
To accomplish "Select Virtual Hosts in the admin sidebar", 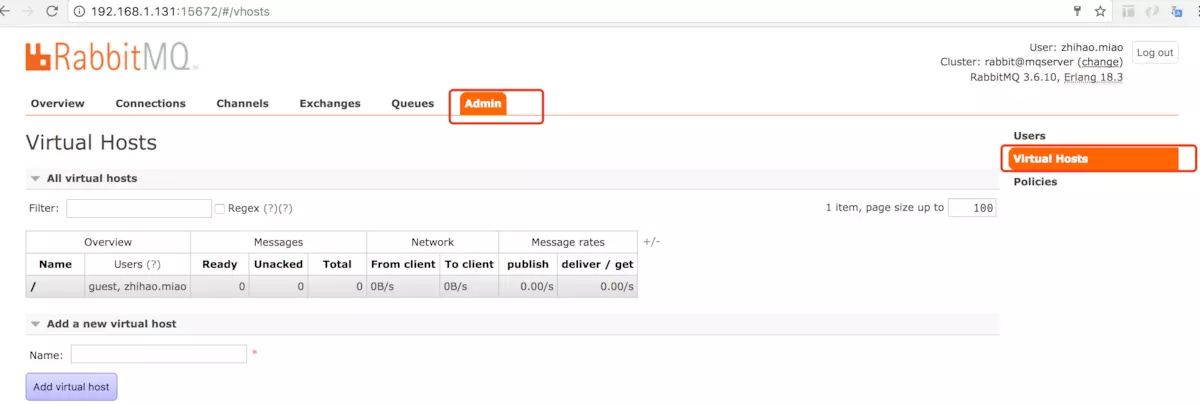I will (1094, 159).
